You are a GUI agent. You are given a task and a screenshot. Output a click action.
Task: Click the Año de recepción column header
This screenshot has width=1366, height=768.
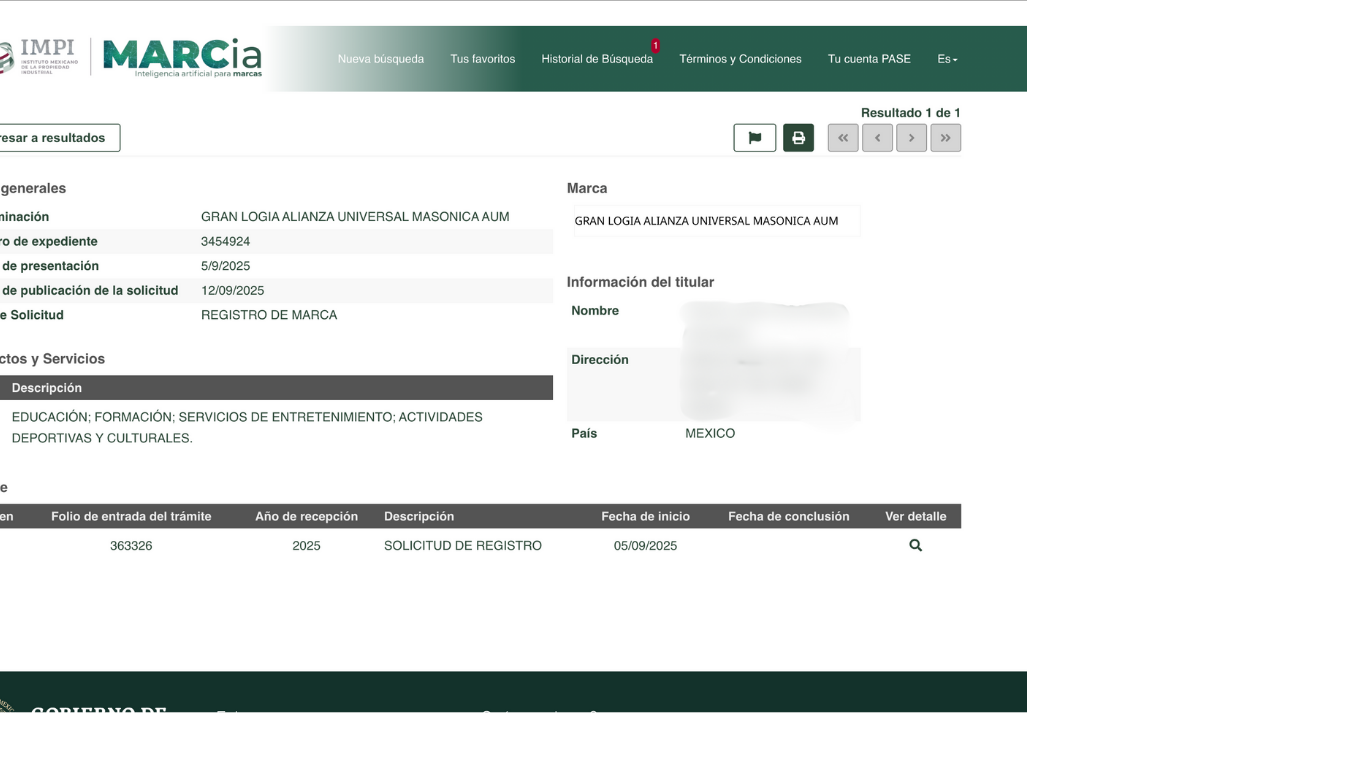coord(306,516)
